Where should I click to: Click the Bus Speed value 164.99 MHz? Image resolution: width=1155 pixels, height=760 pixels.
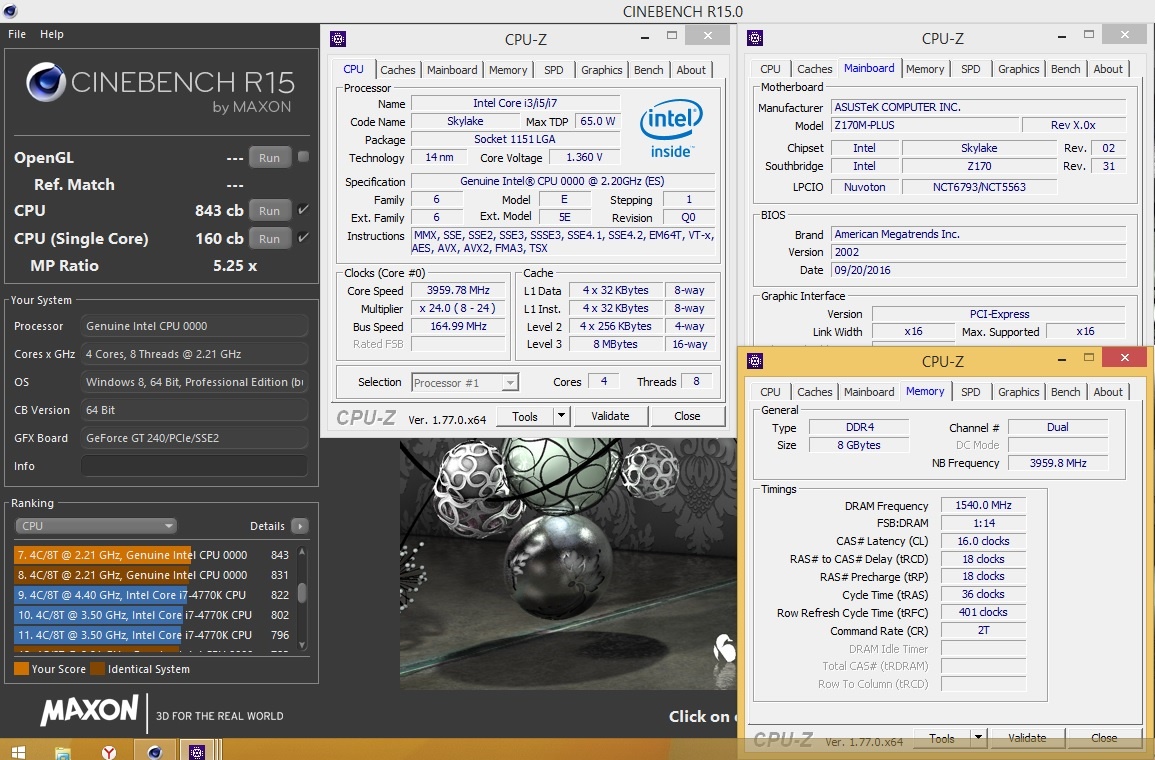(x=458, y=326)
